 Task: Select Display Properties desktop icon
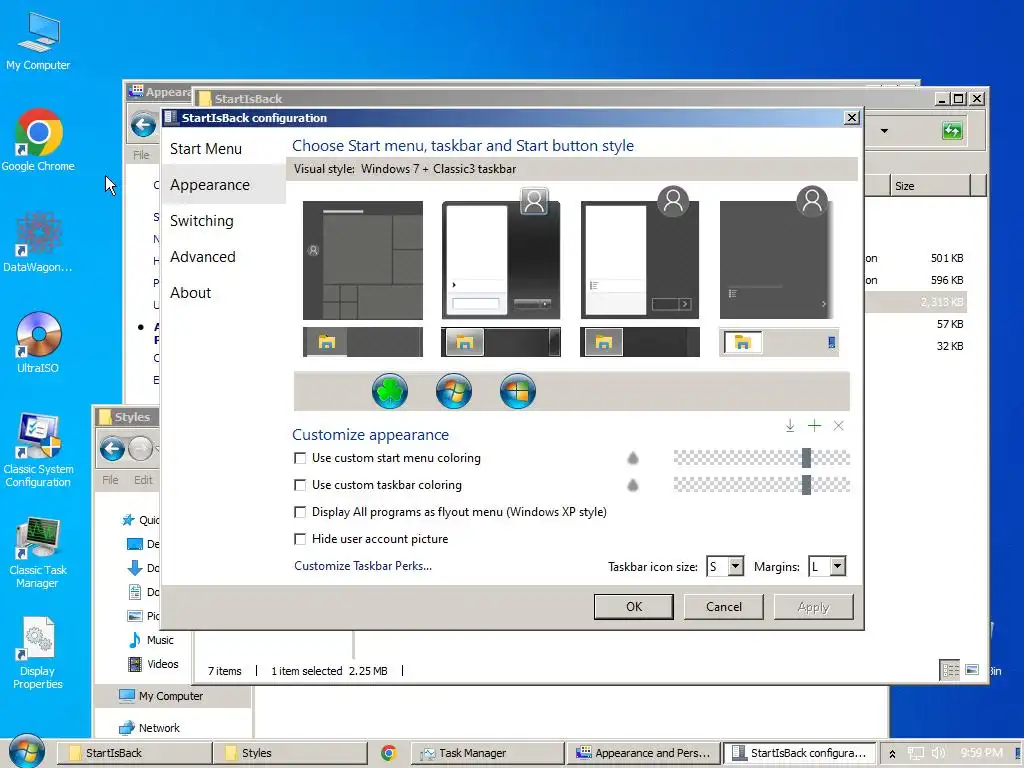38,653
